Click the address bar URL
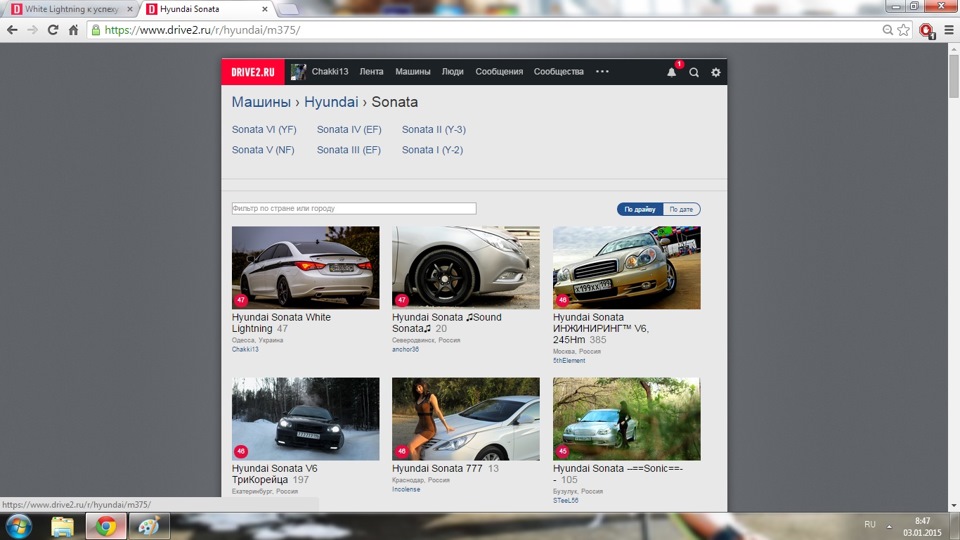Viewport: 960px width, 540px height. coord(202,30)
